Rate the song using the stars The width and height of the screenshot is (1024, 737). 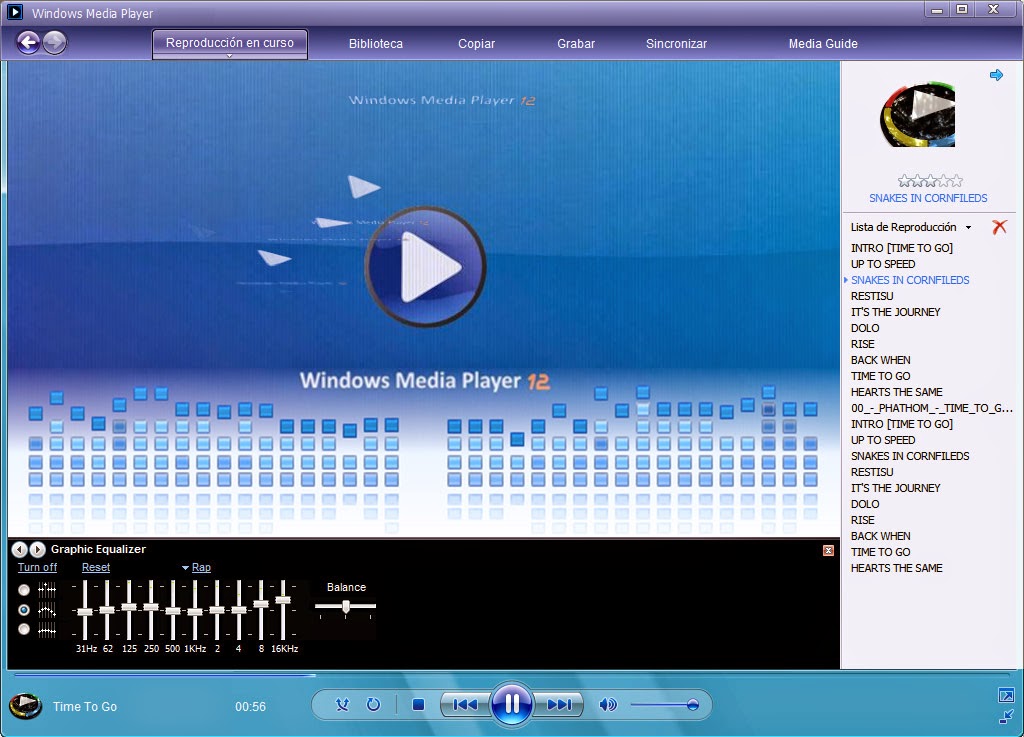pyautogui.click(x=930, y=181)
